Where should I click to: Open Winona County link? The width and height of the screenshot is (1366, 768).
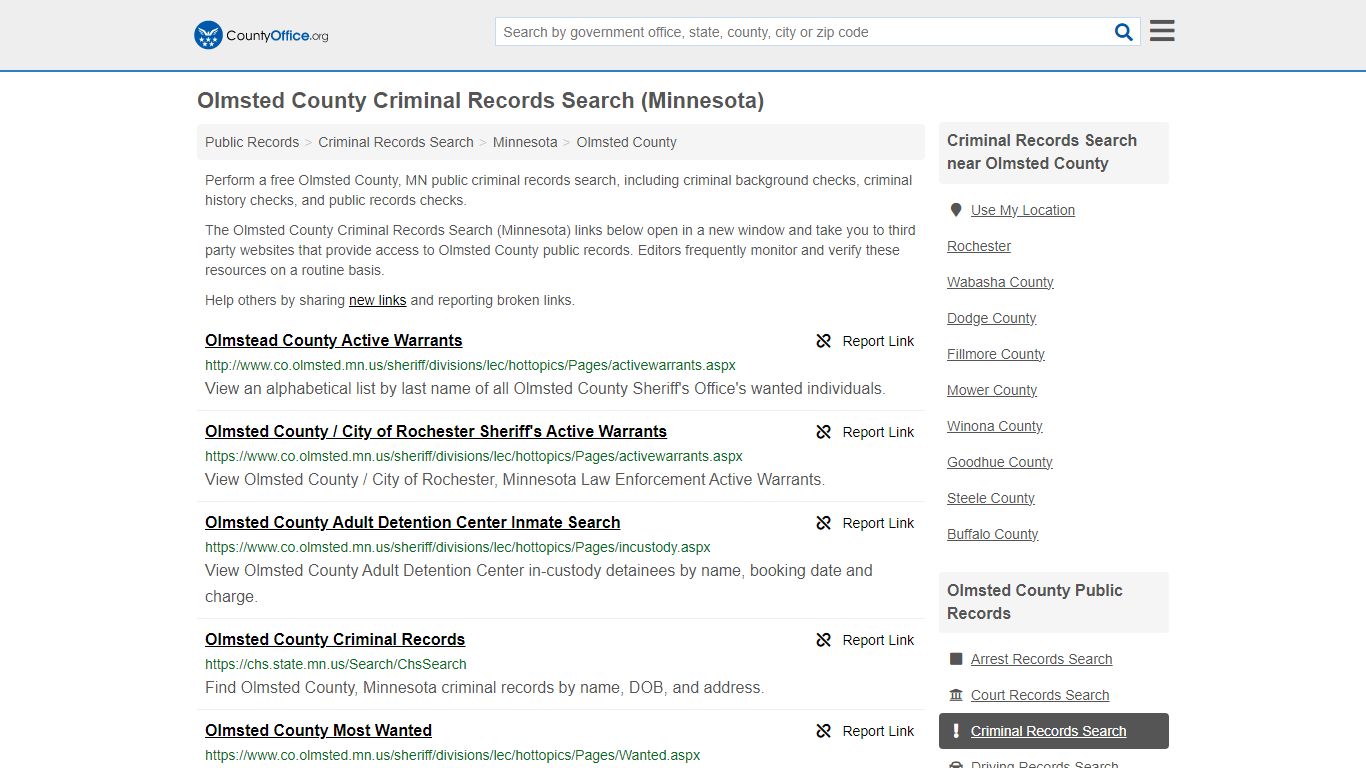995,426
